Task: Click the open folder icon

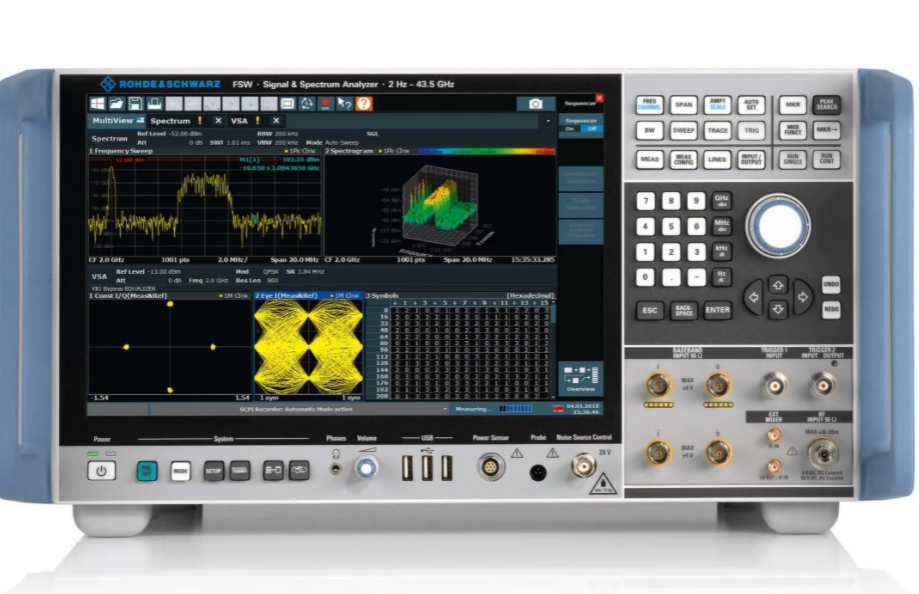Action: [x=117, y=104]
